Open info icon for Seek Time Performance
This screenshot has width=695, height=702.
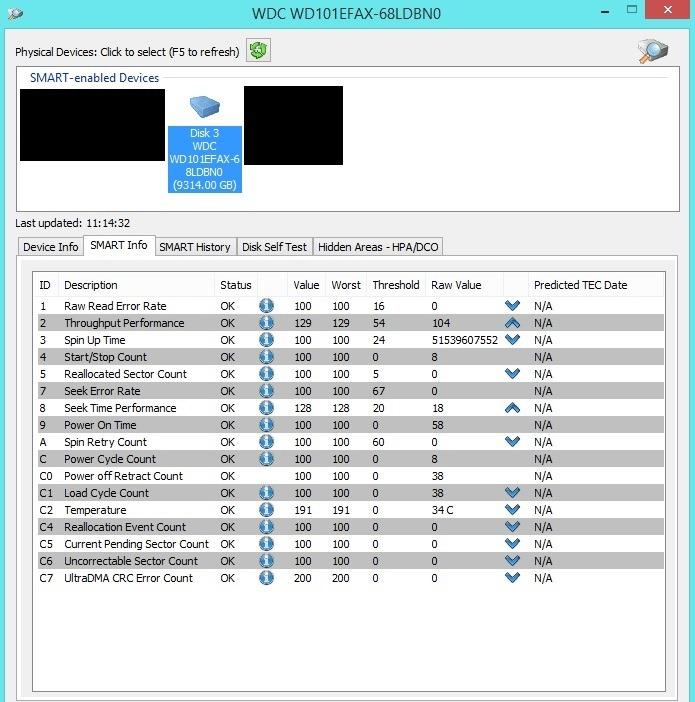click(266, 408)
